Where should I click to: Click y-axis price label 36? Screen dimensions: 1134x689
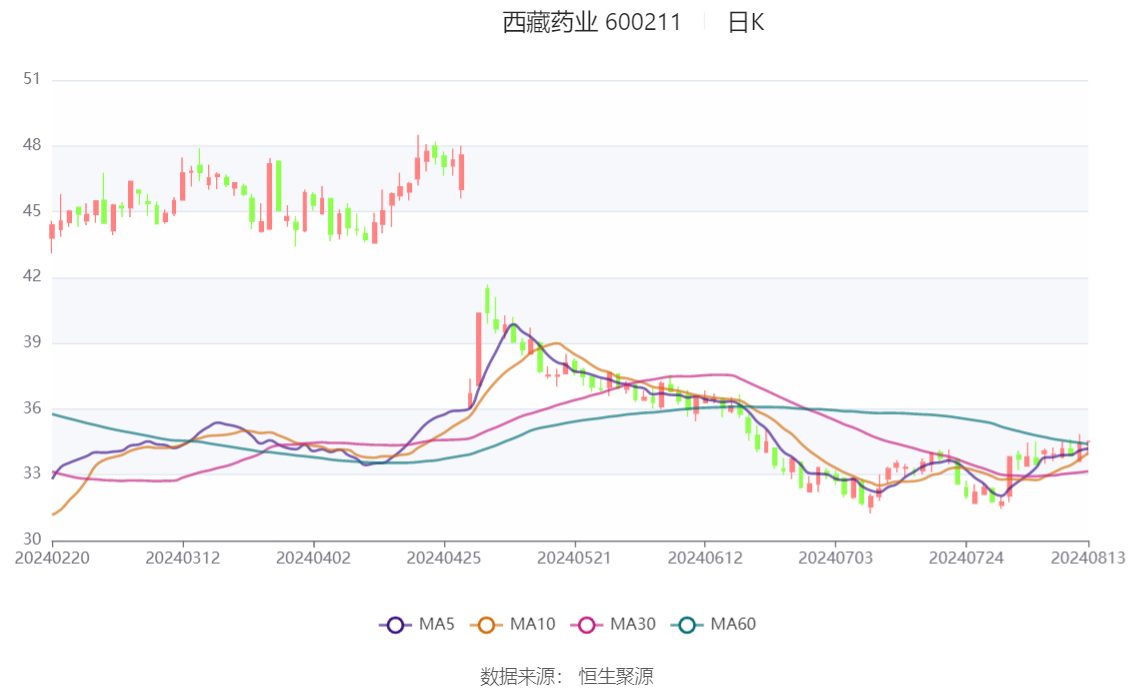tap(32, 408)
